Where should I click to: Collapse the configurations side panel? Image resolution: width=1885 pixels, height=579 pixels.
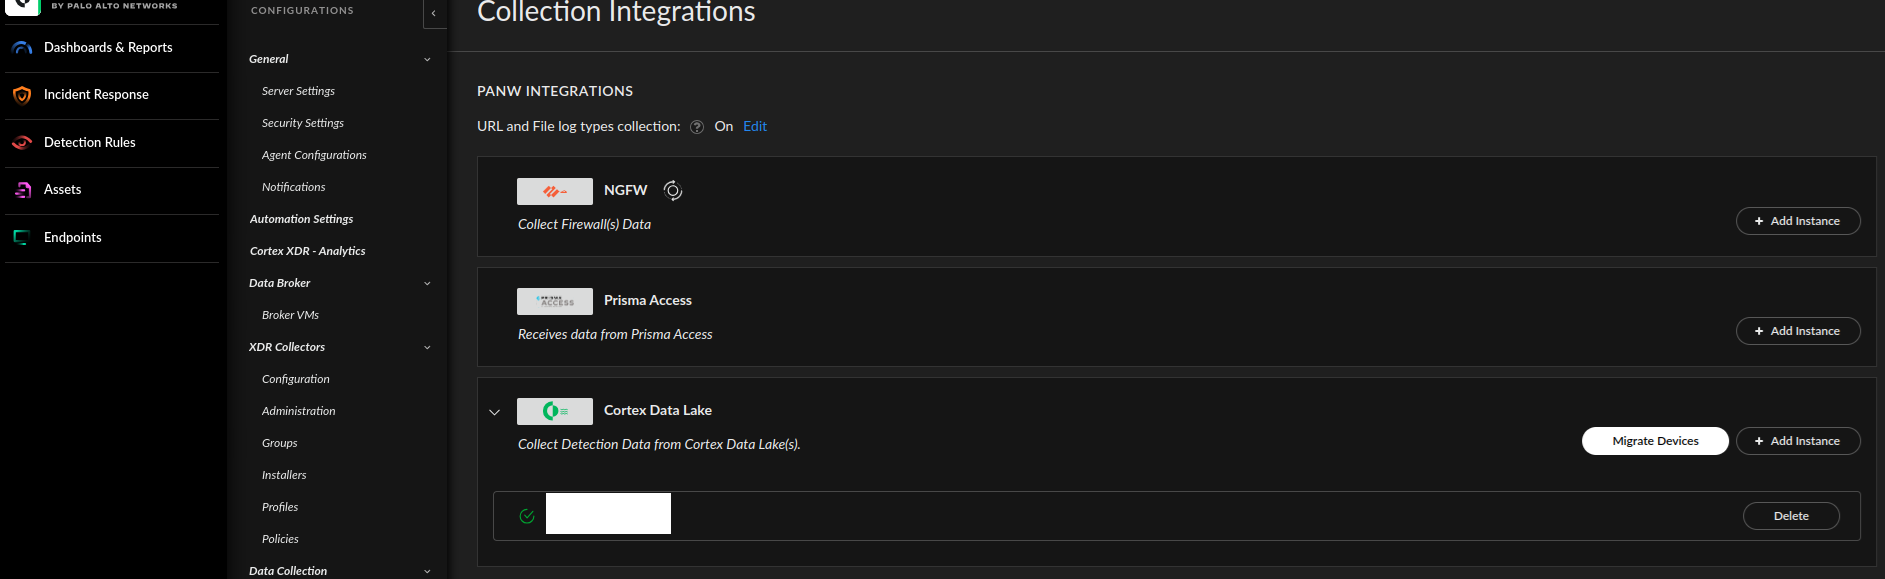tap(434, 13)
